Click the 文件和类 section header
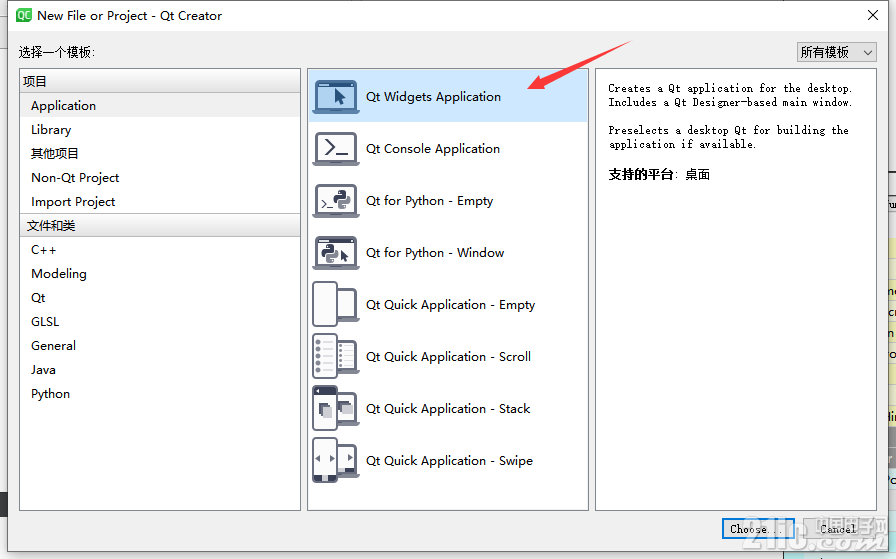Screen dimensions: 896x559 pos(160,225)
